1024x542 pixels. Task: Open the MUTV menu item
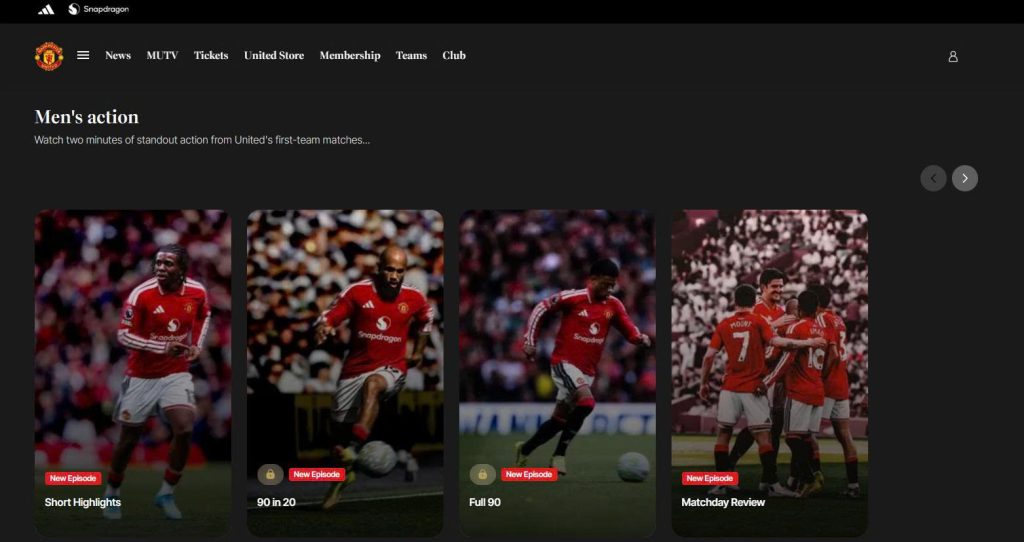[162, 56]
